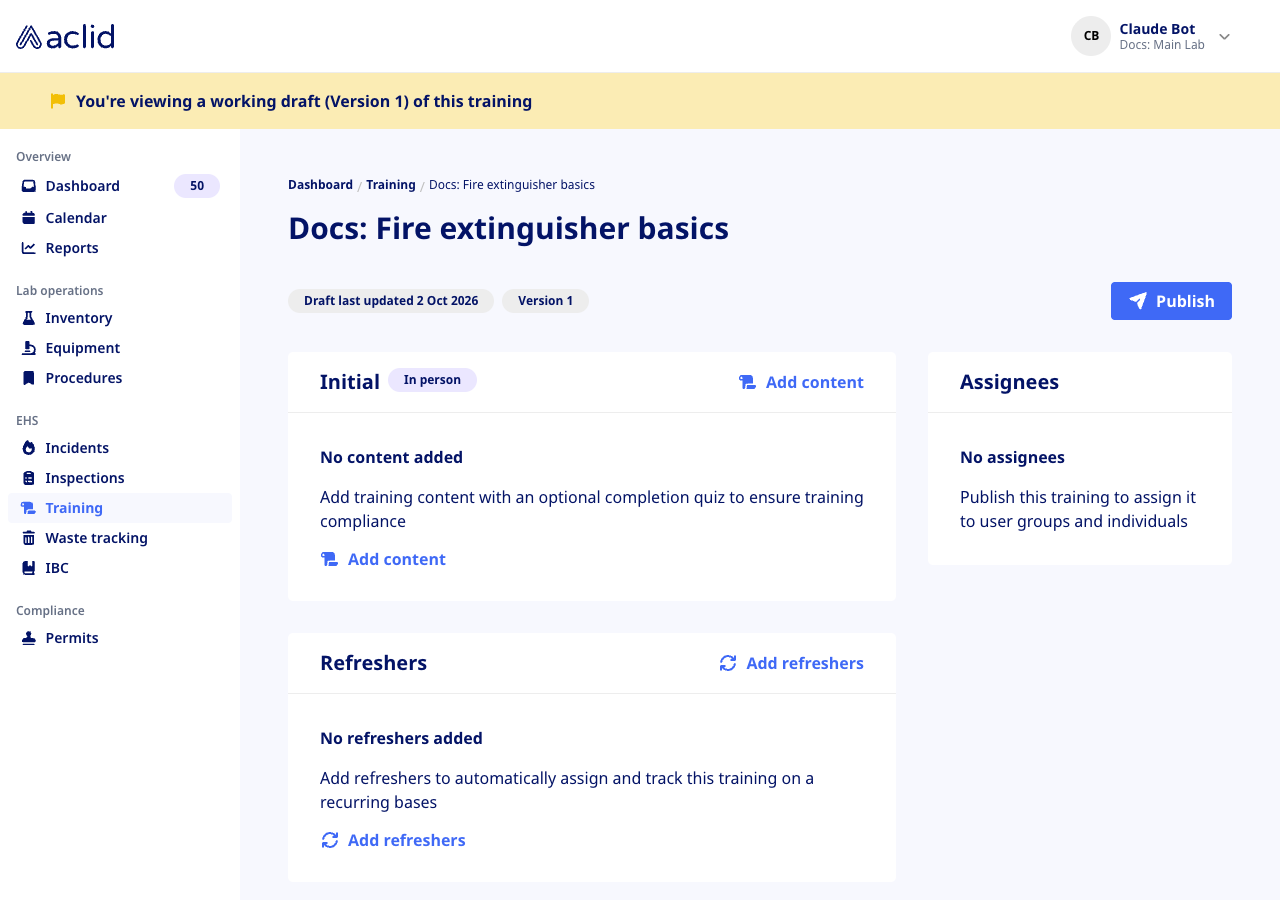The image size is (1280, 900).
Task: Open Inventory in the sidebar
Action: (x=120, y=318)
